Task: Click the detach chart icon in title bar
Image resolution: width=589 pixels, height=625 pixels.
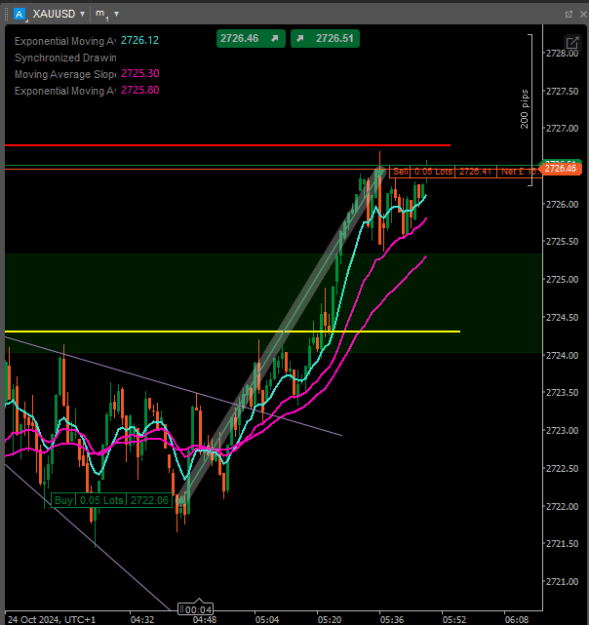Action: click(x=569, y=14)
